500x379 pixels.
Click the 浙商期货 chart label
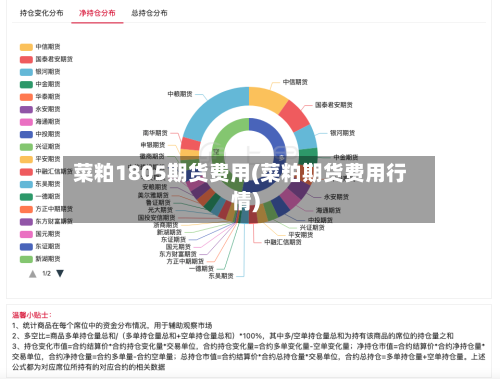coord(166,225)
